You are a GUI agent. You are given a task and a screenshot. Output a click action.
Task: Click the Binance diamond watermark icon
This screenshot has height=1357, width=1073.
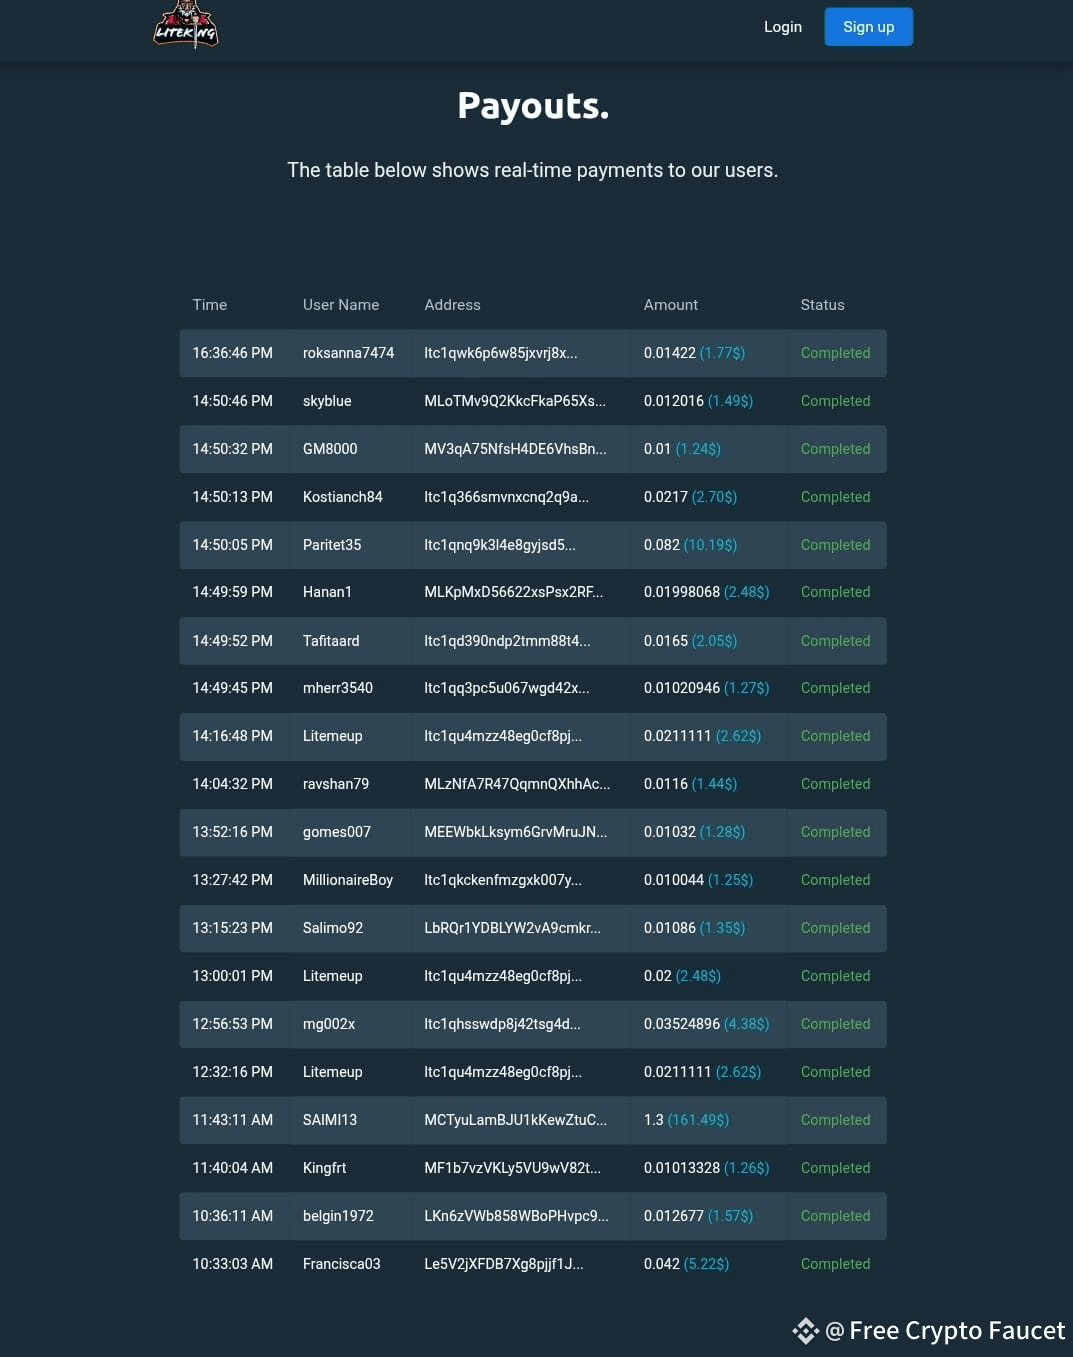pos(806,1331)
